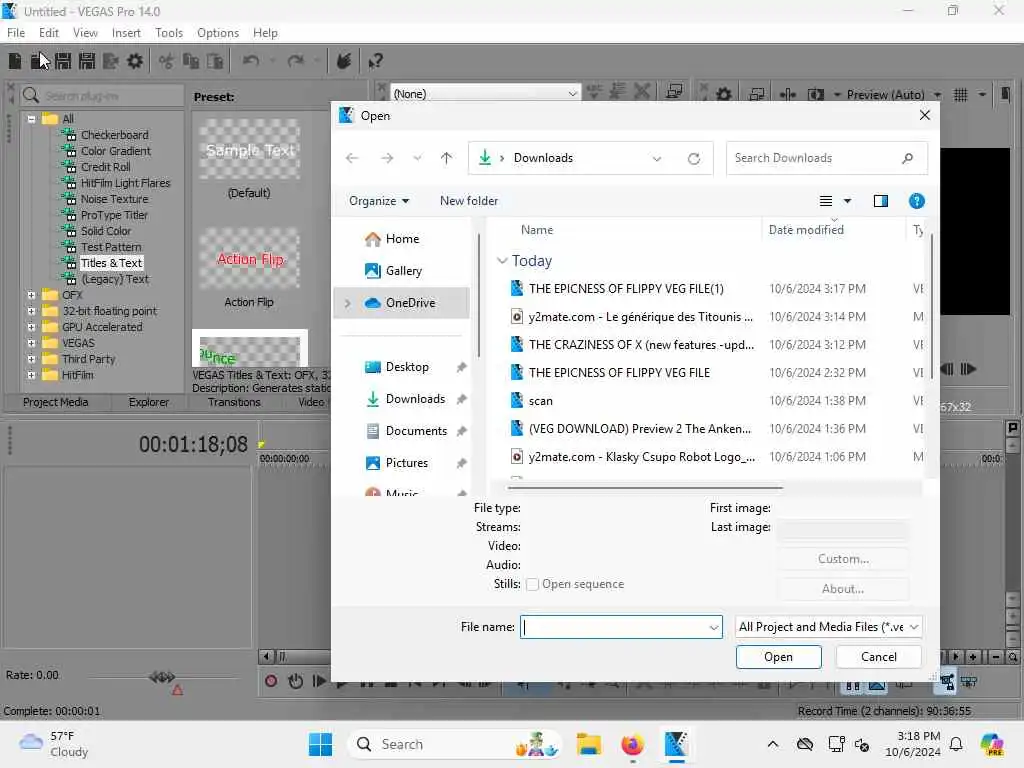Switch to the Project Media tab
The image size is (1024, 768).
coord(56,402)
